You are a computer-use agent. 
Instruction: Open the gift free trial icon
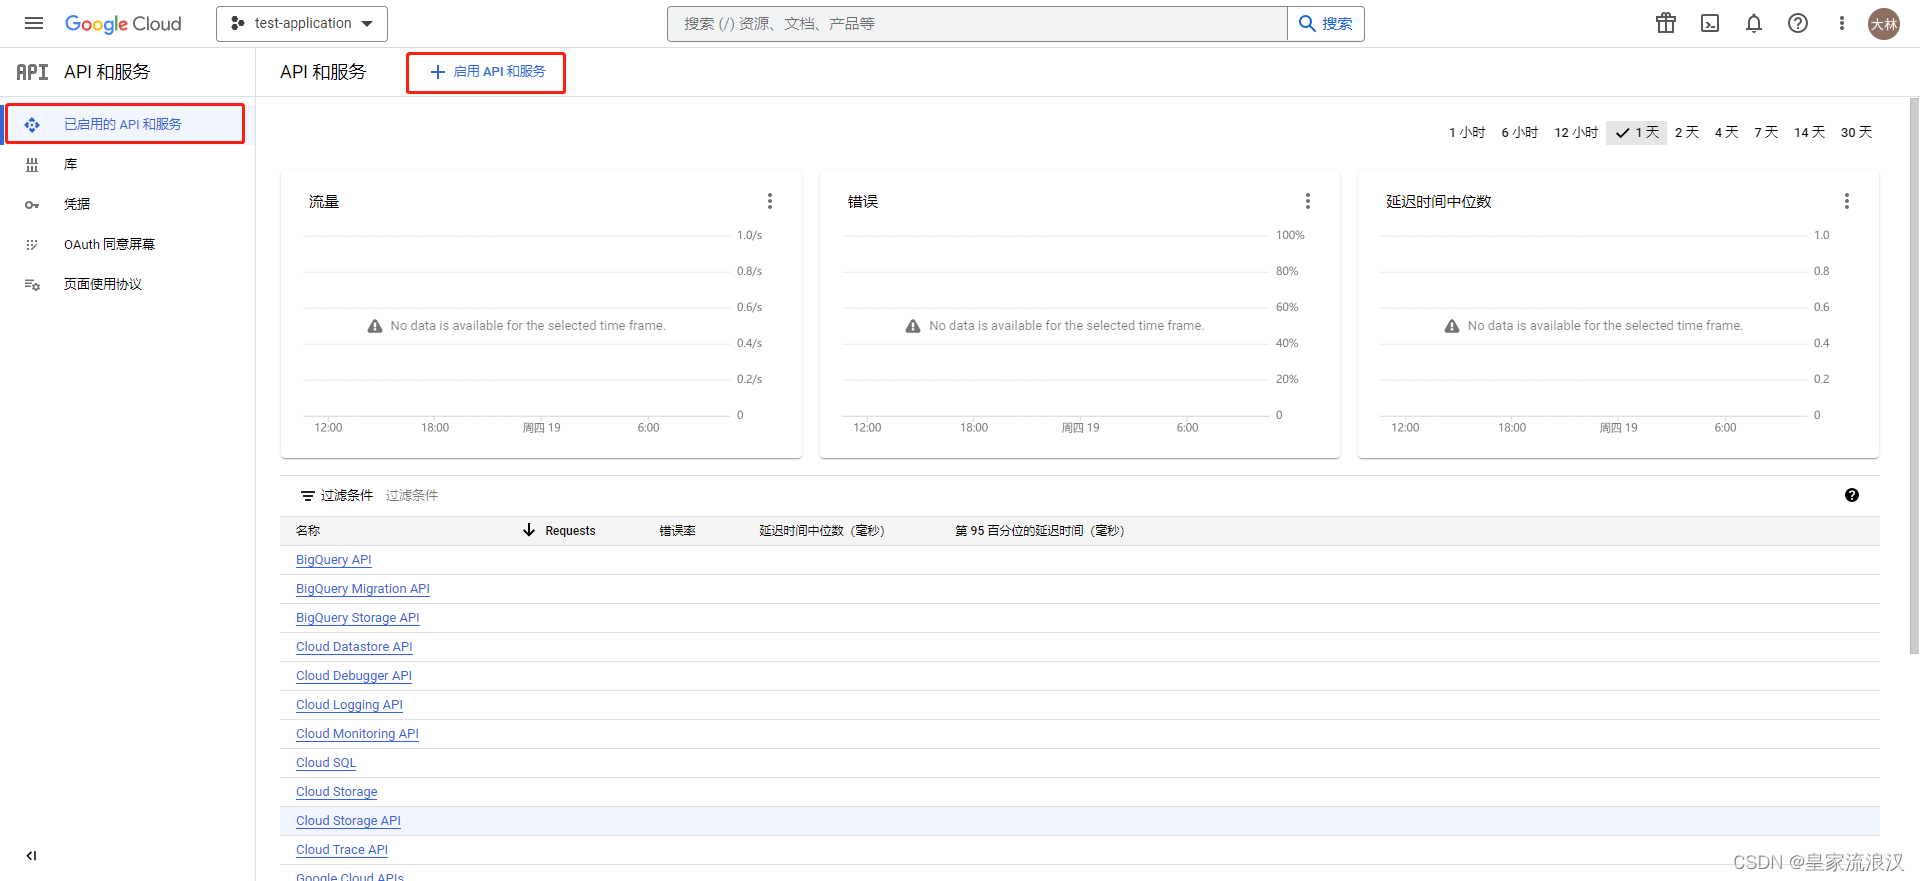(x=1666, y=23)
